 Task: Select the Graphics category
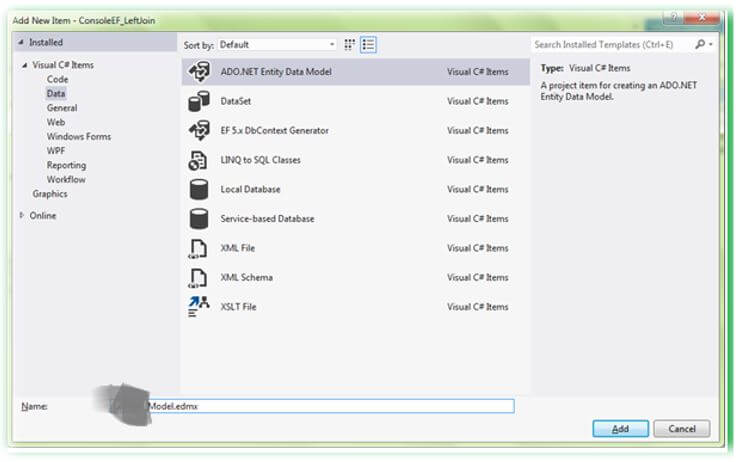(50, 194)
